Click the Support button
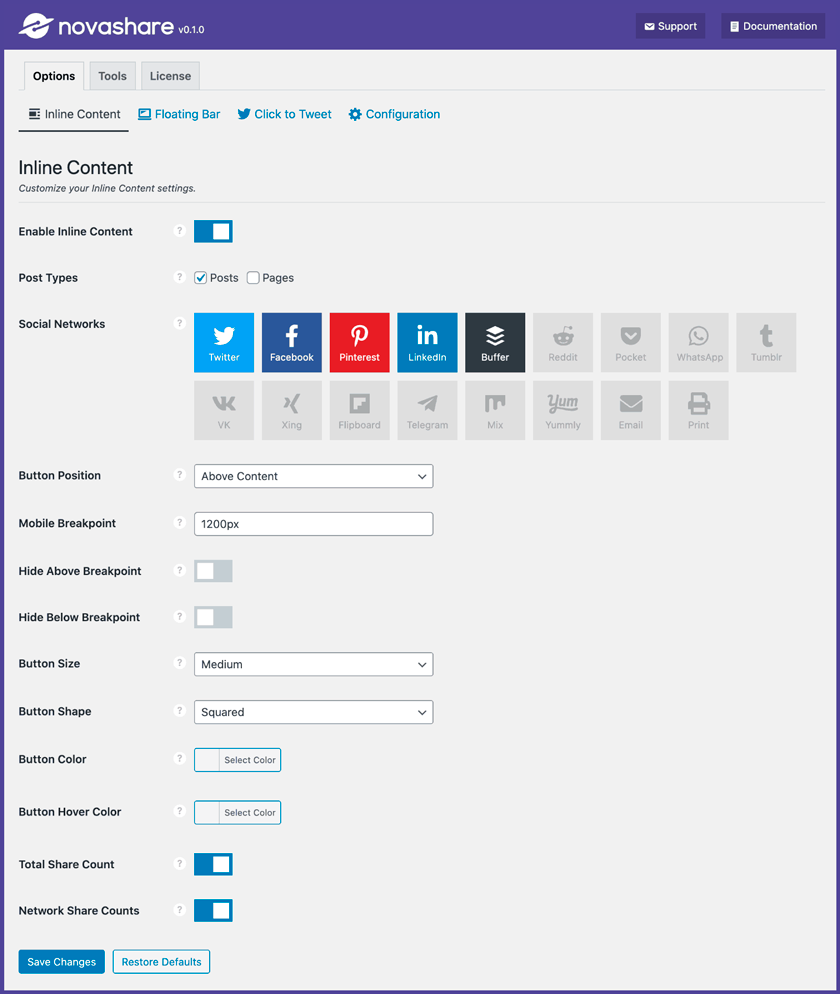840x994 pixels. coord(670,26)
